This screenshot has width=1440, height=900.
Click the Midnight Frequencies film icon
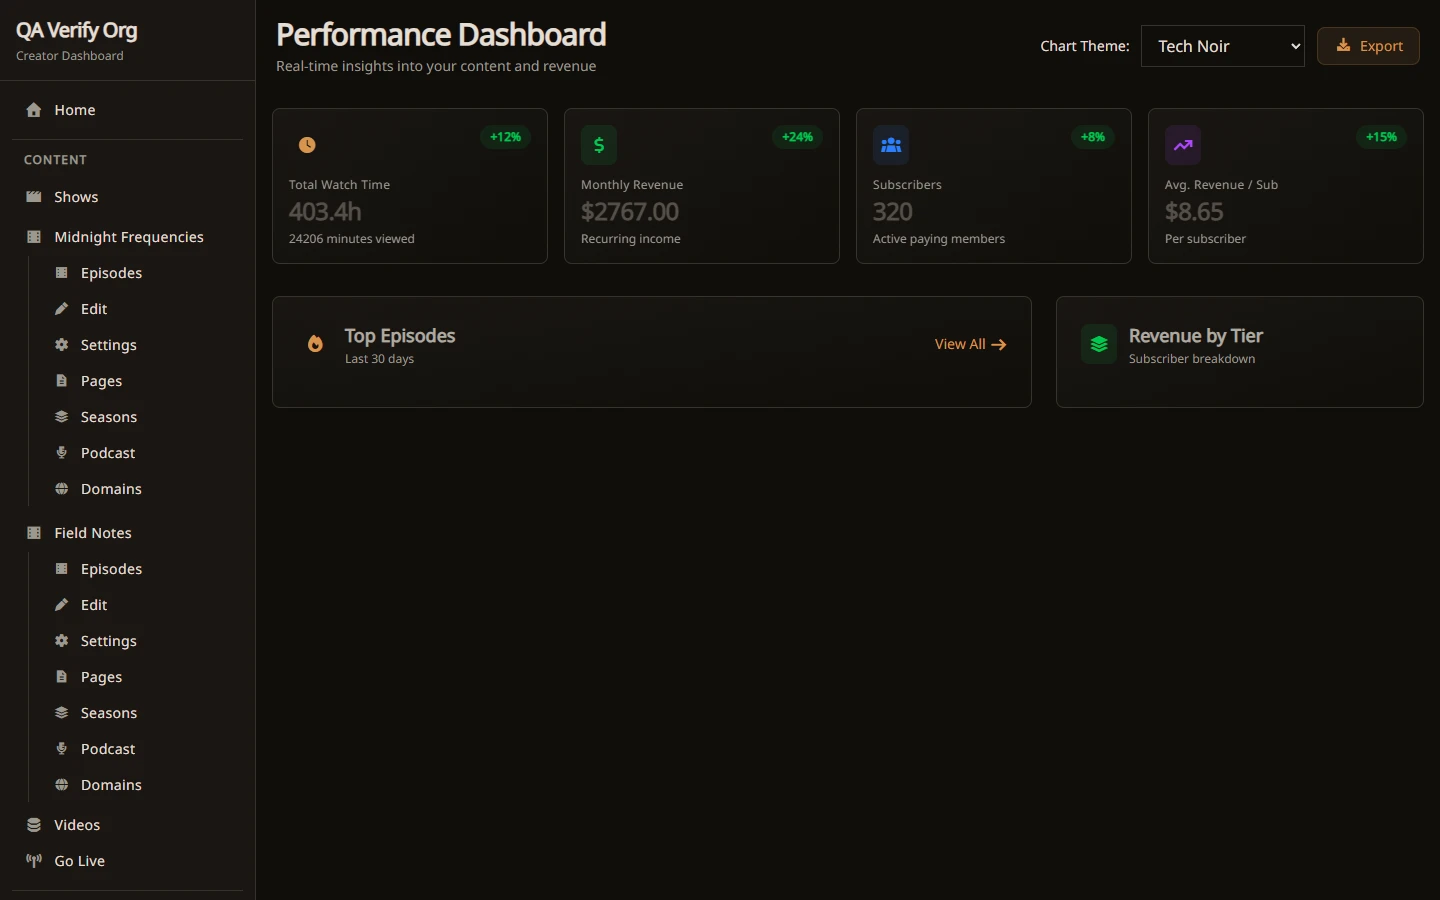click(x=34, y=237)
